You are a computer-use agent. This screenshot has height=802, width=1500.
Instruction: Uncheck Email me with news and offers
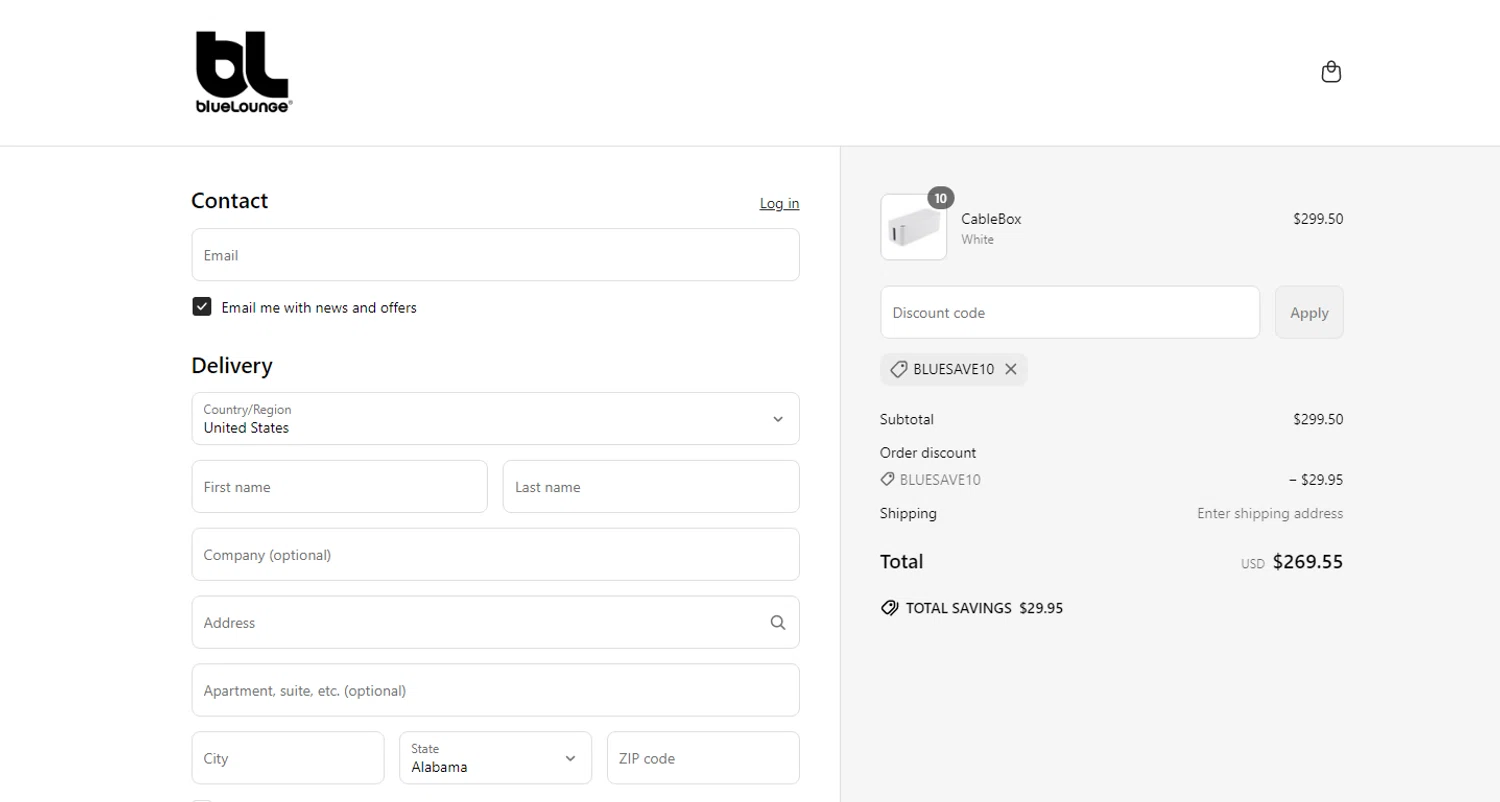(202, 306)
